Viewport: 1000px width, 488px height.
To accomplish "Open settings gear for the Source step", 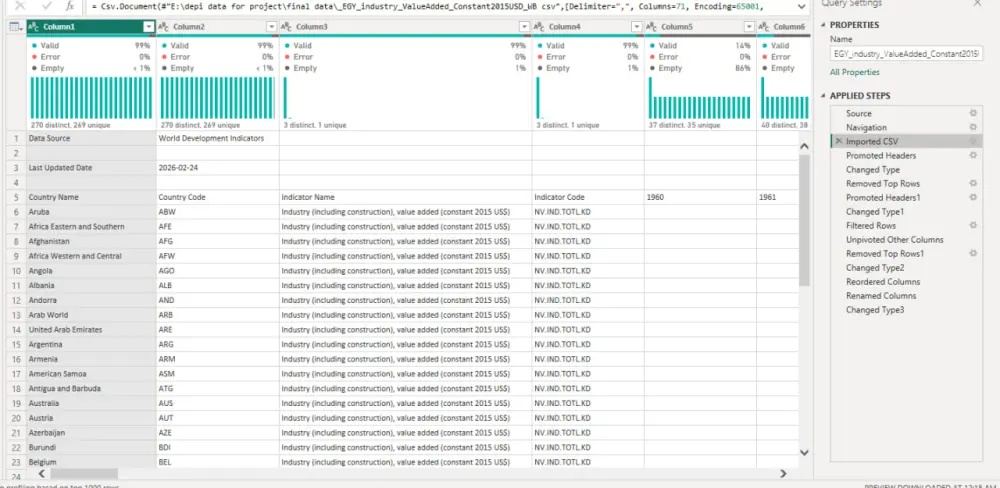I will 973,113.
